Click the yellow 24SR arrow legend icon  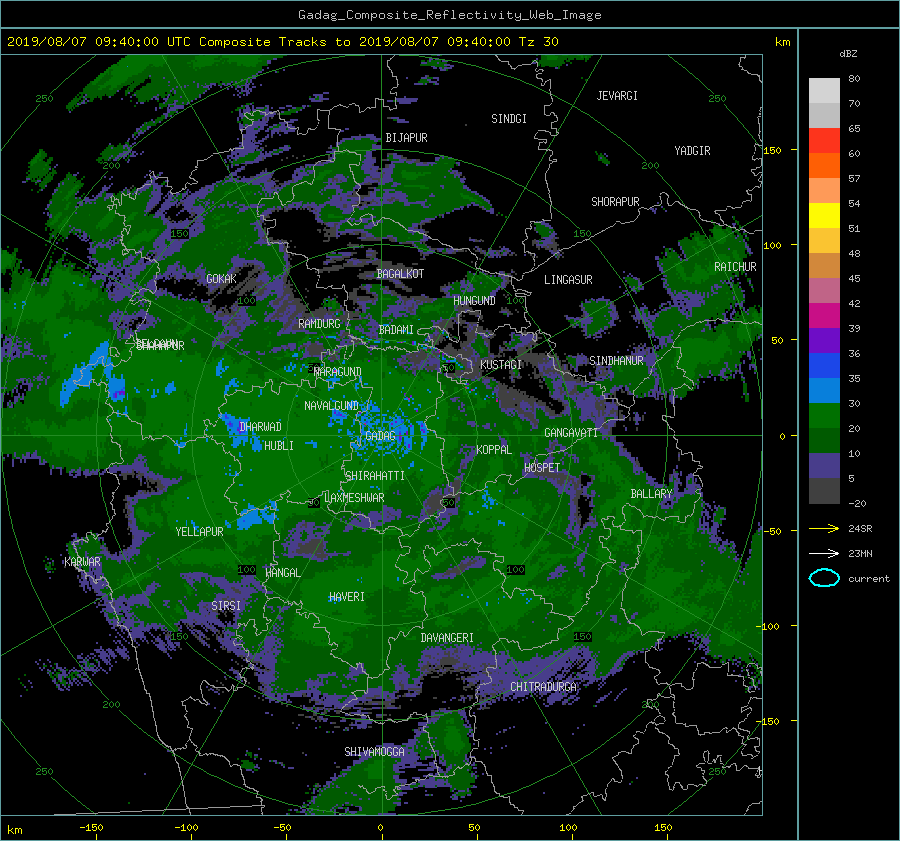point(824,528)
